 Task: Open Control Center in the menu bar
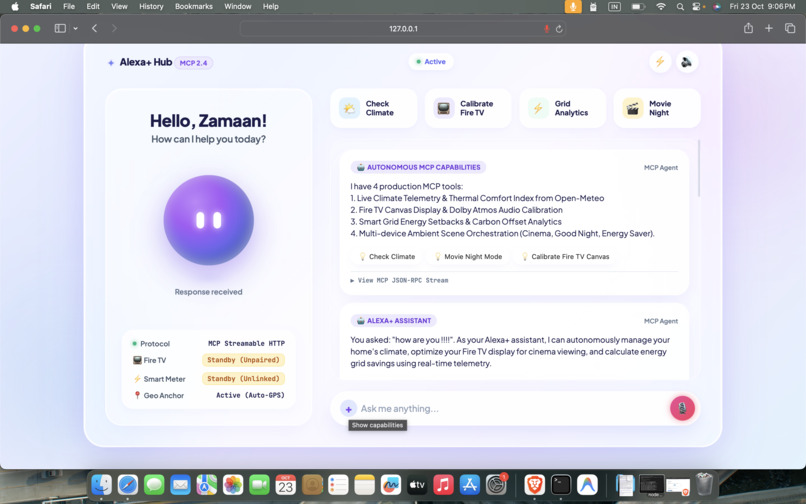(x=697, y=7)
